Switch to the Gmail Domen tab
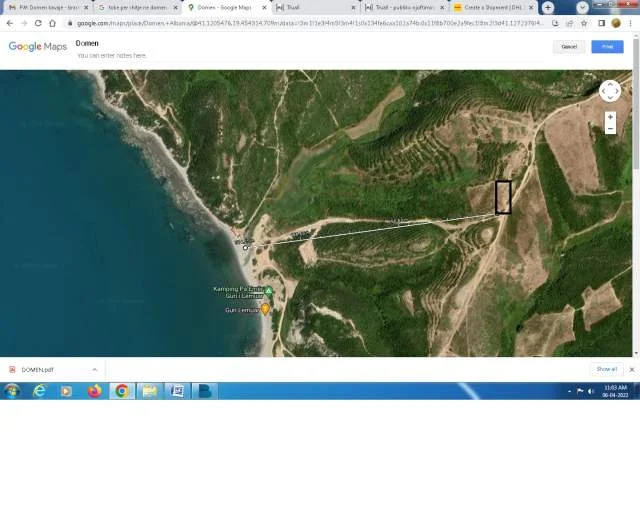 pos(45,7)
